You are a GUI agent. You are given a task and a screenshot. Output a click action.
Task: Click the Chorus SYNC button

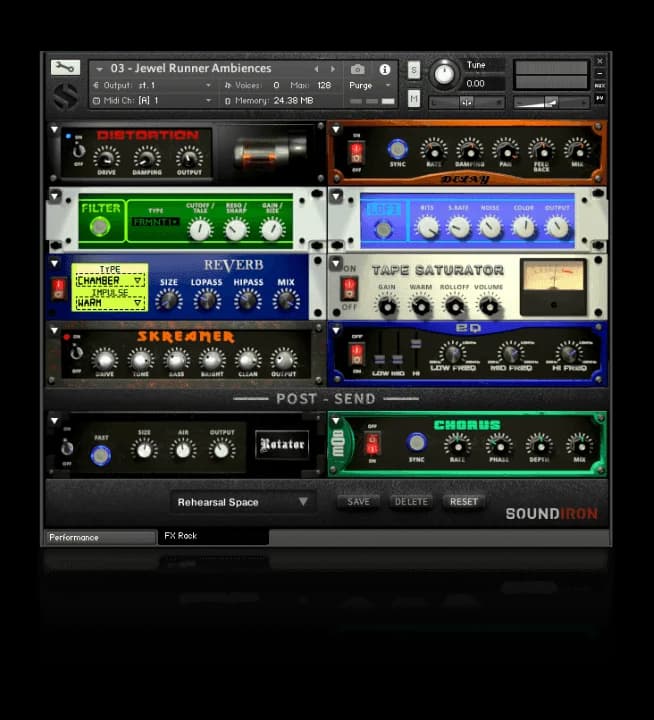pos(417,442)
